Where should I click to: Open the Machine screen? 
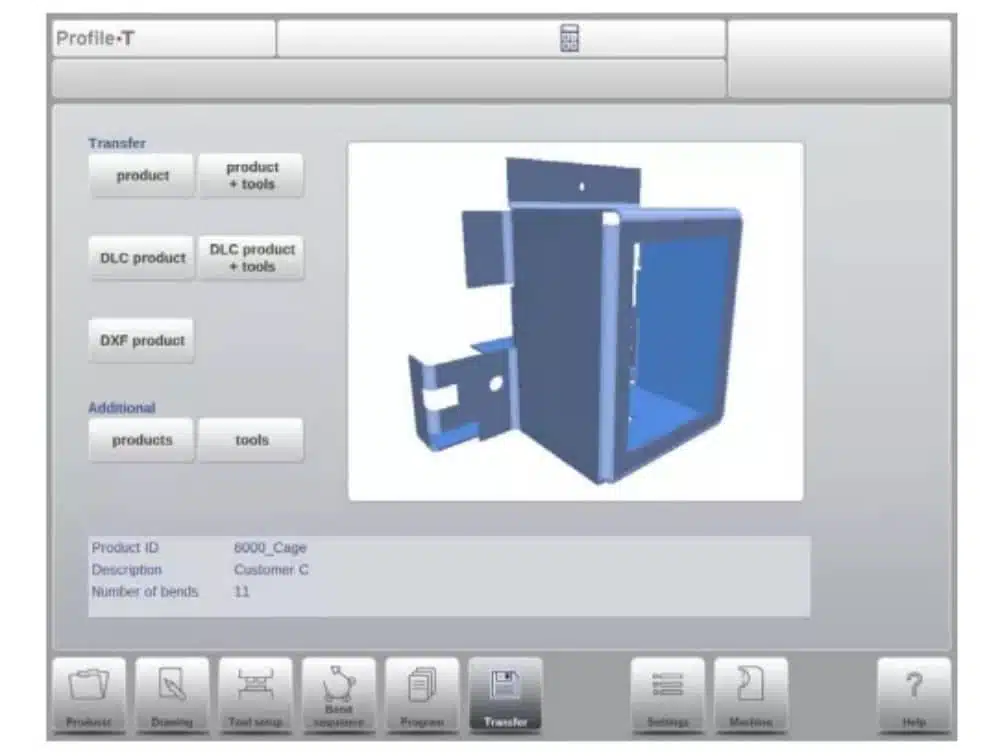click(x=751, y=696)
